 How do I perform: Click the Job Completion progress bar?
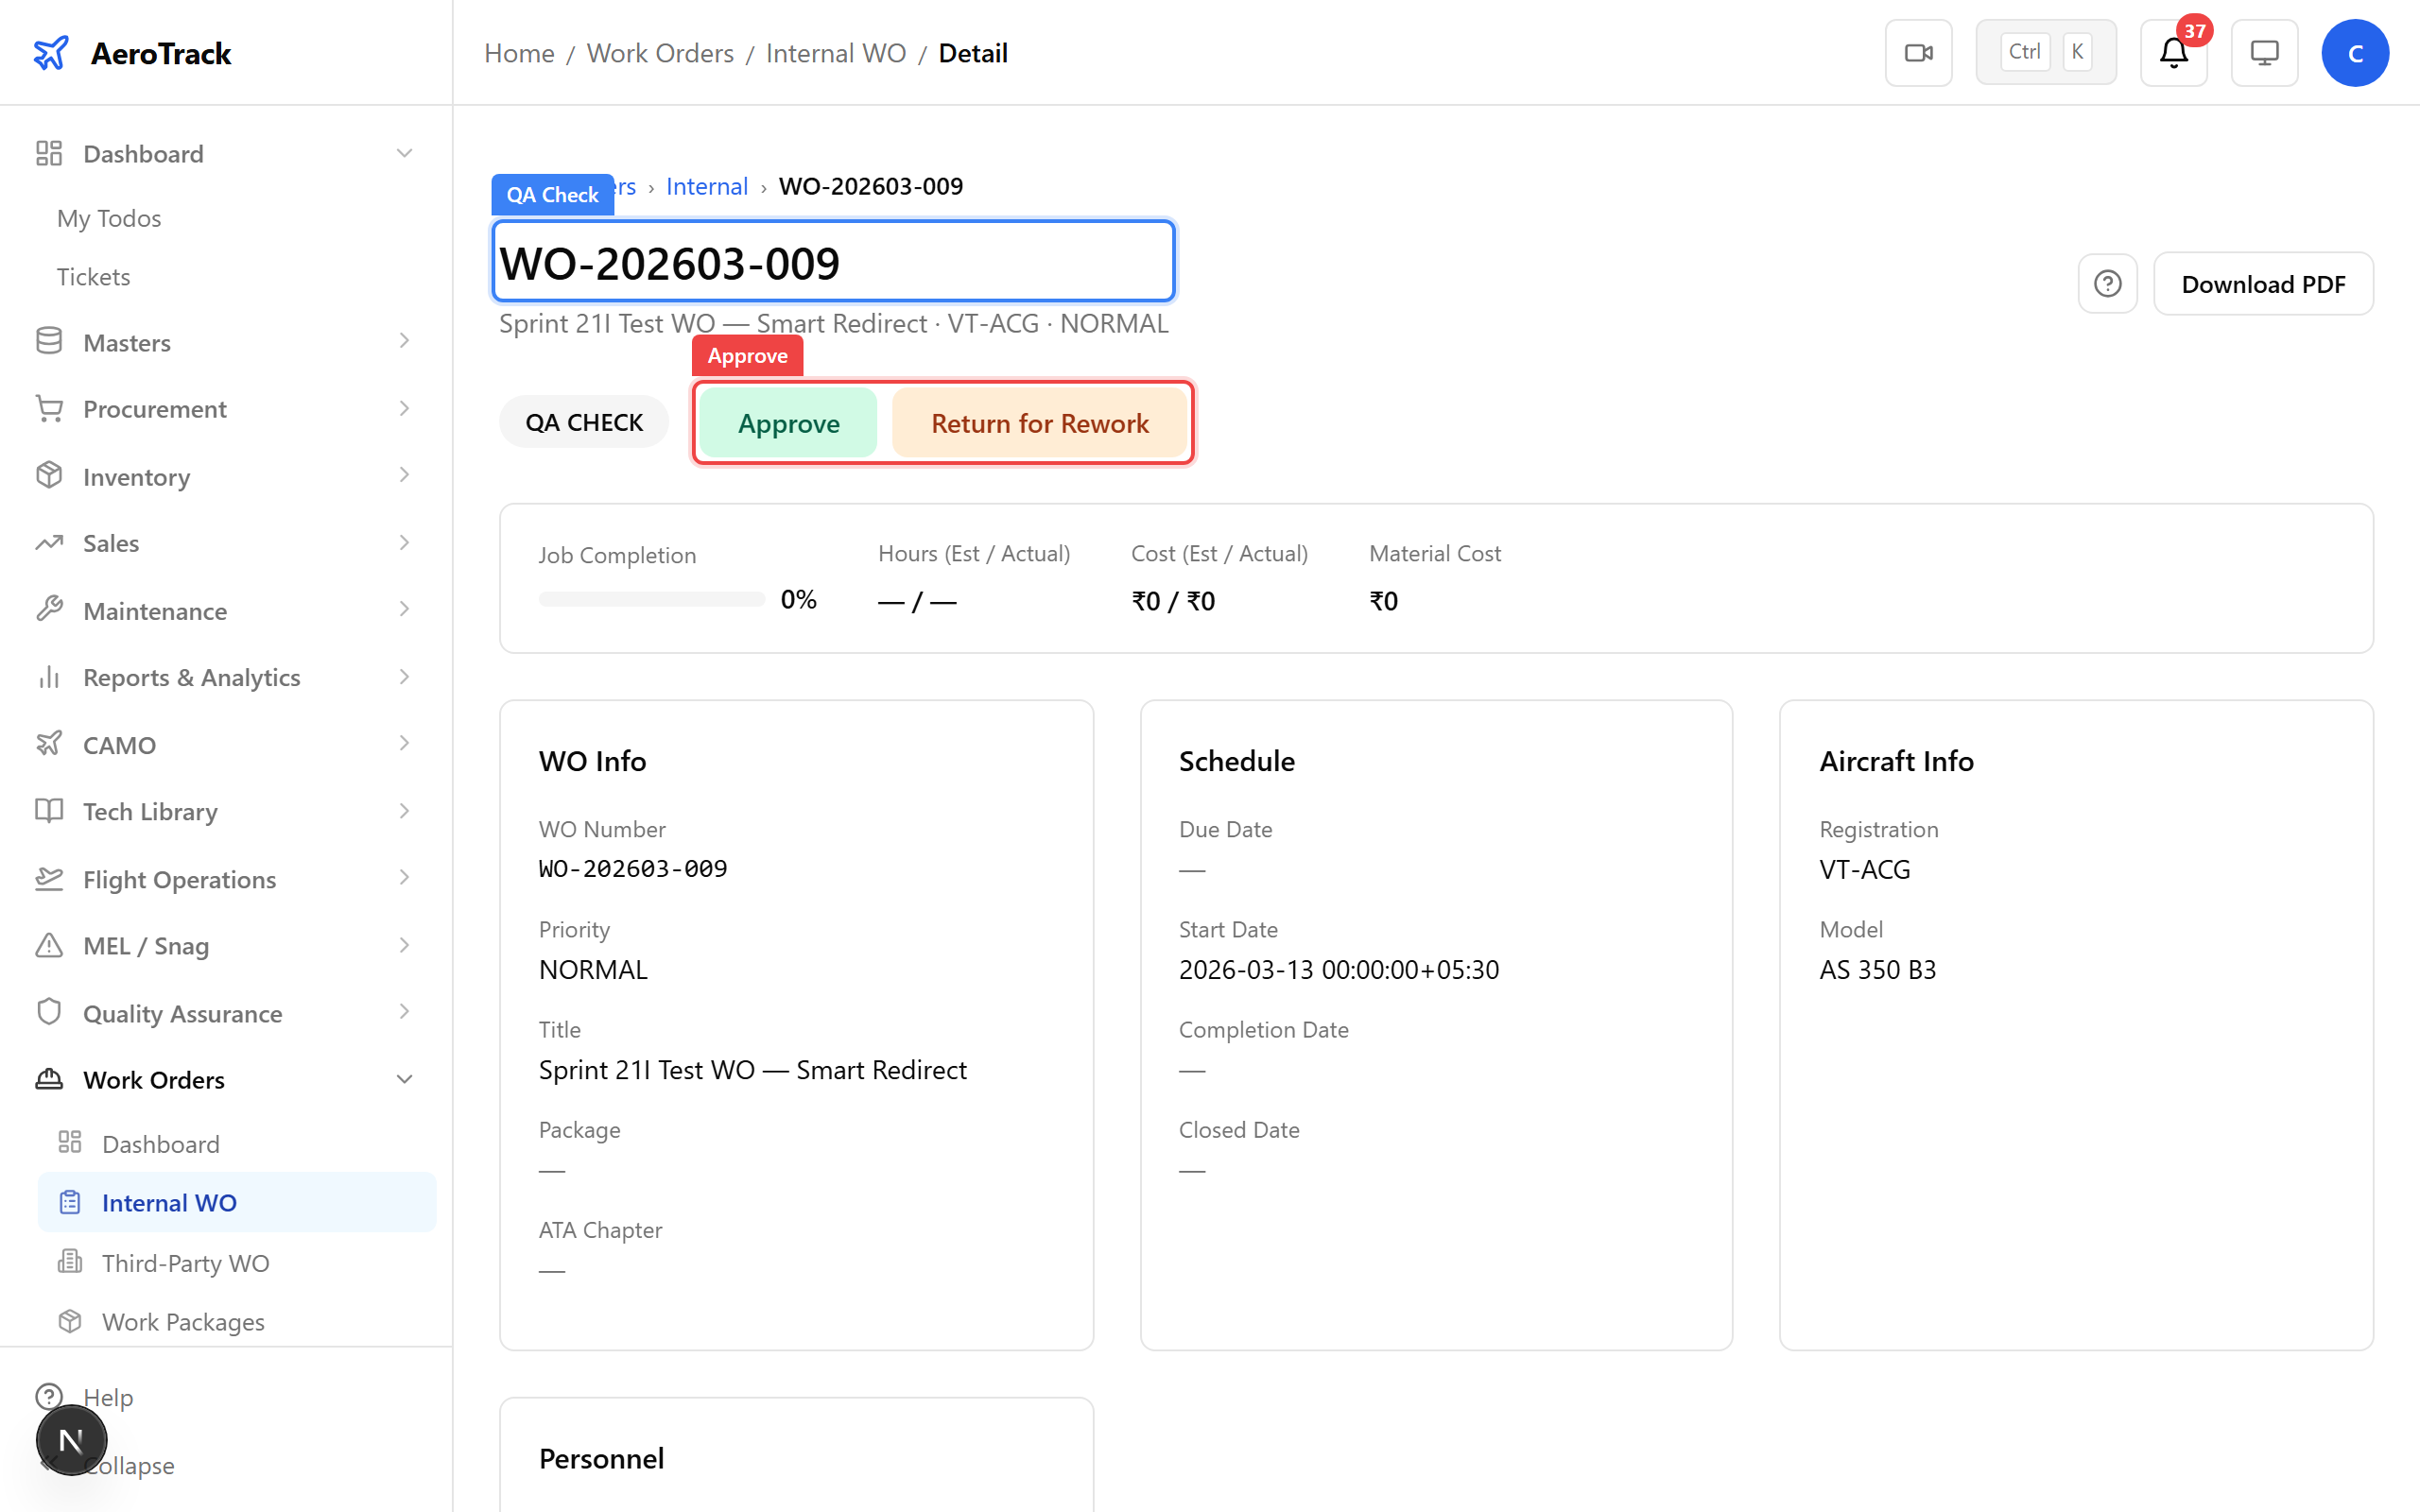(650, 598)
